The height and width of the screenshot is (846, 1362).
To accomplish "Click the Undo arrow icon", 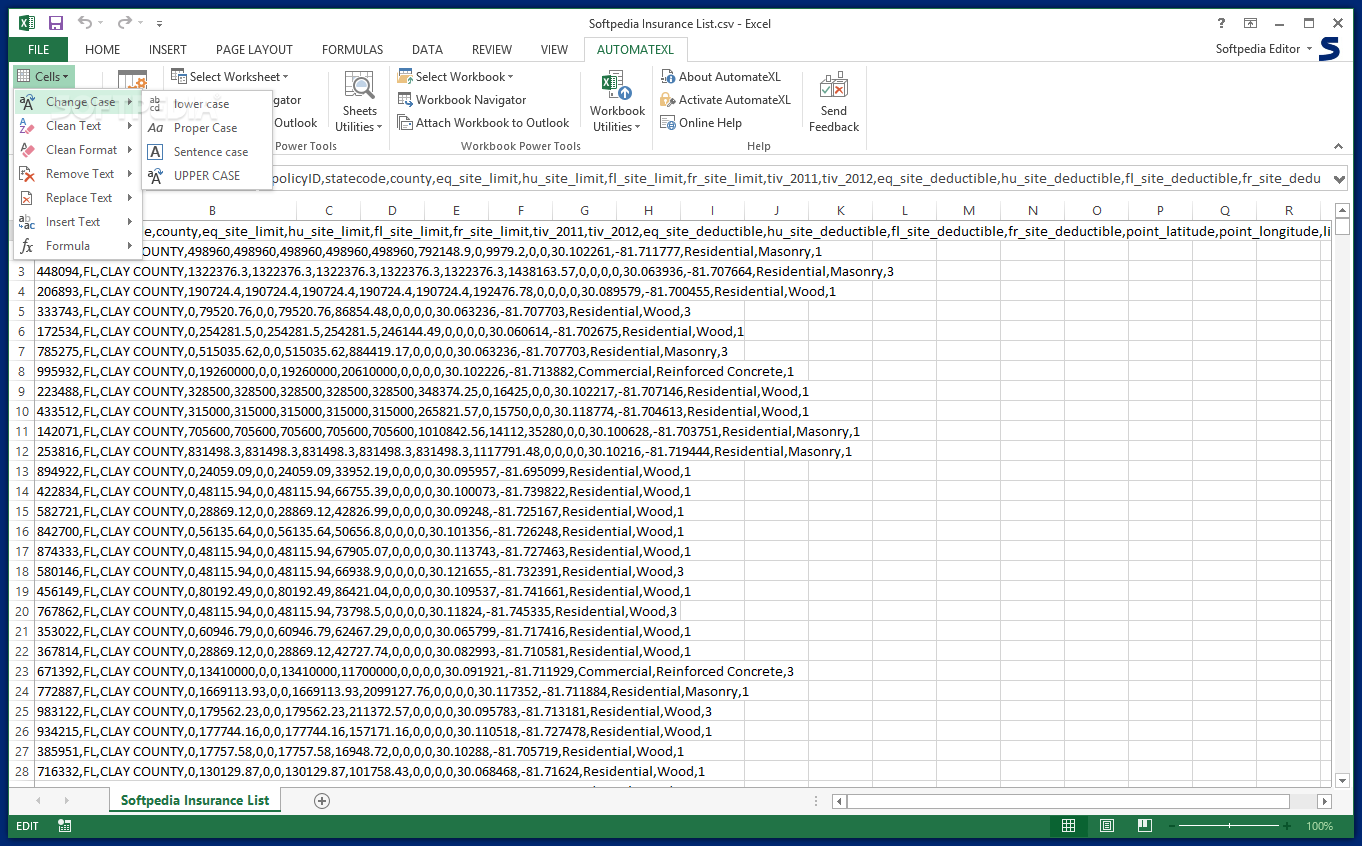I will (85, 23).
